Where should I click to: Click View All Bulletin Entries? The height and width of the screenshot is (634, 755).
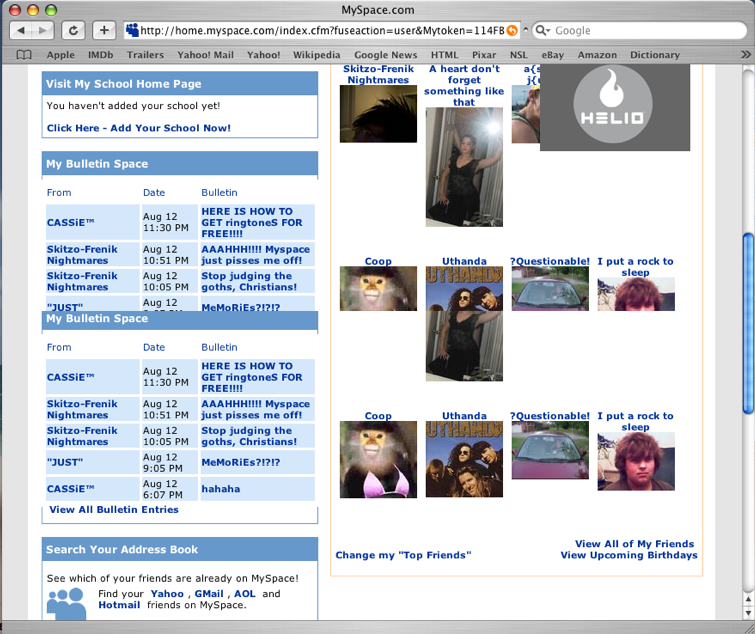click(x=114, y=509)
